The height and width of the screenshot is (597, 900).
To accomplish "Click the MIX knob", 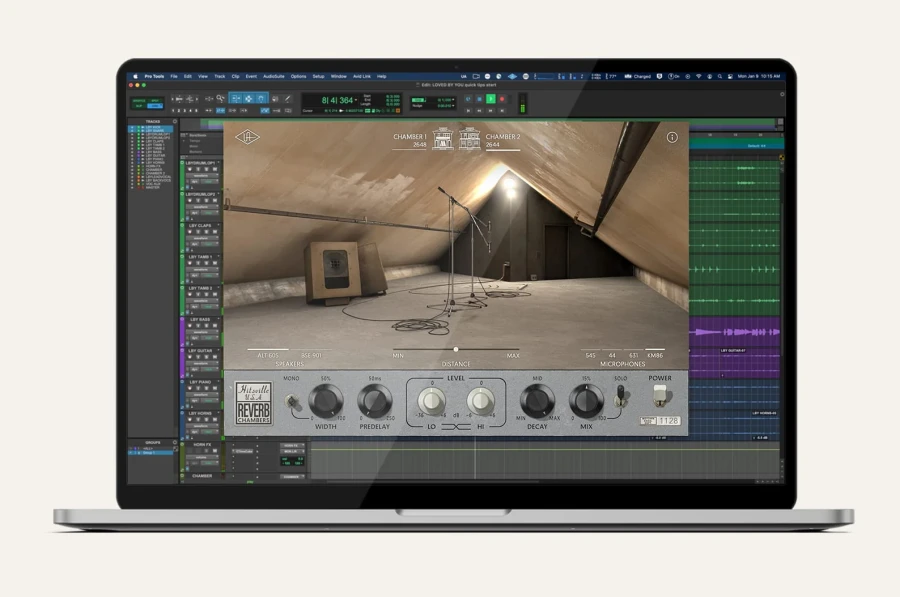I will coord(586,401).
